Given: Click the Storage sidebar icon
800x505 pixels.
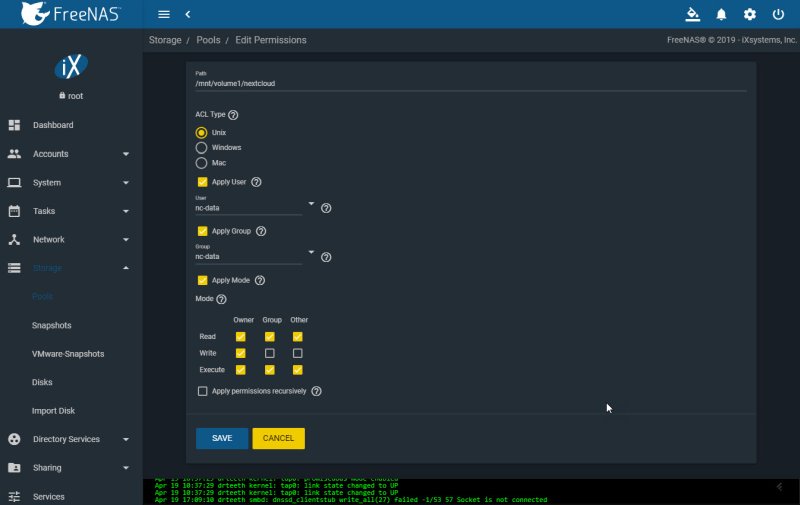Looking at the screenshot, I should (x=14, y=268).
